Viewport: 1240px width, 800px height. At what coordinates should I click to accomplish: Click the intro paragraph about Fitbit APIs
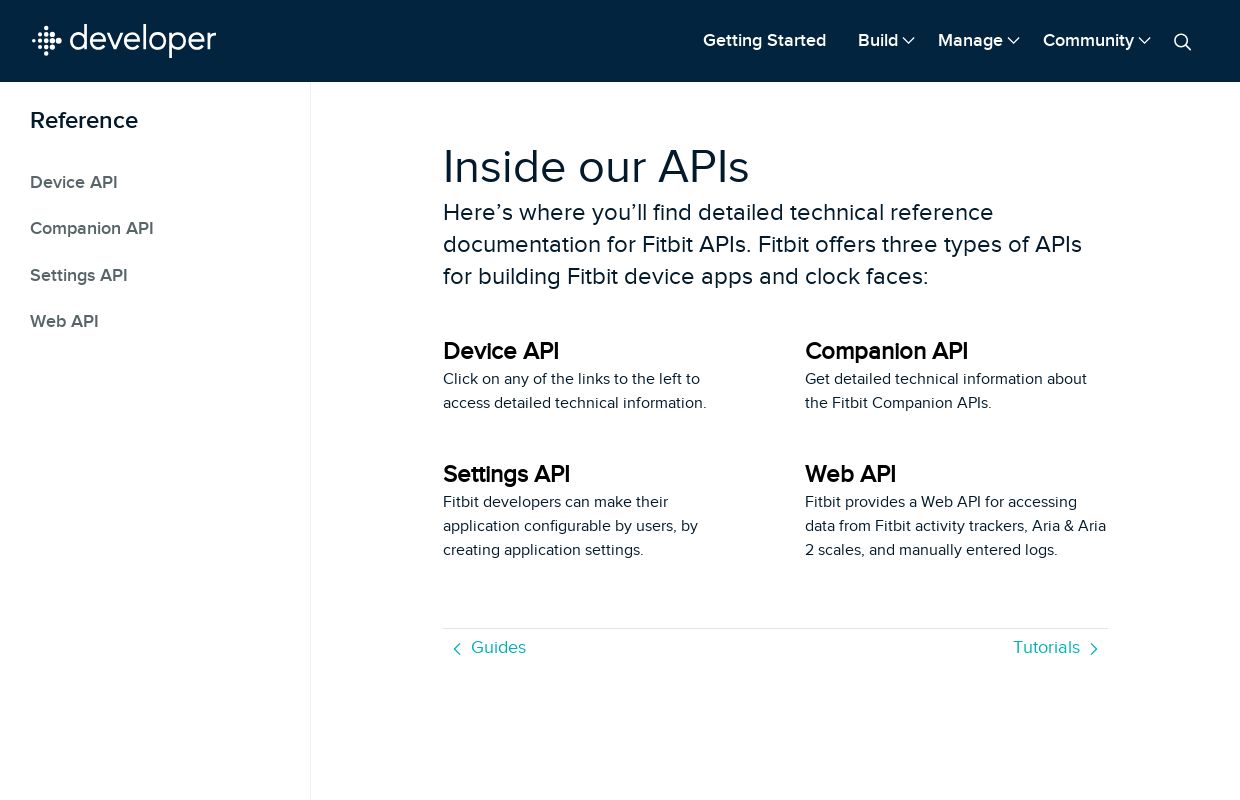(762, 245)
